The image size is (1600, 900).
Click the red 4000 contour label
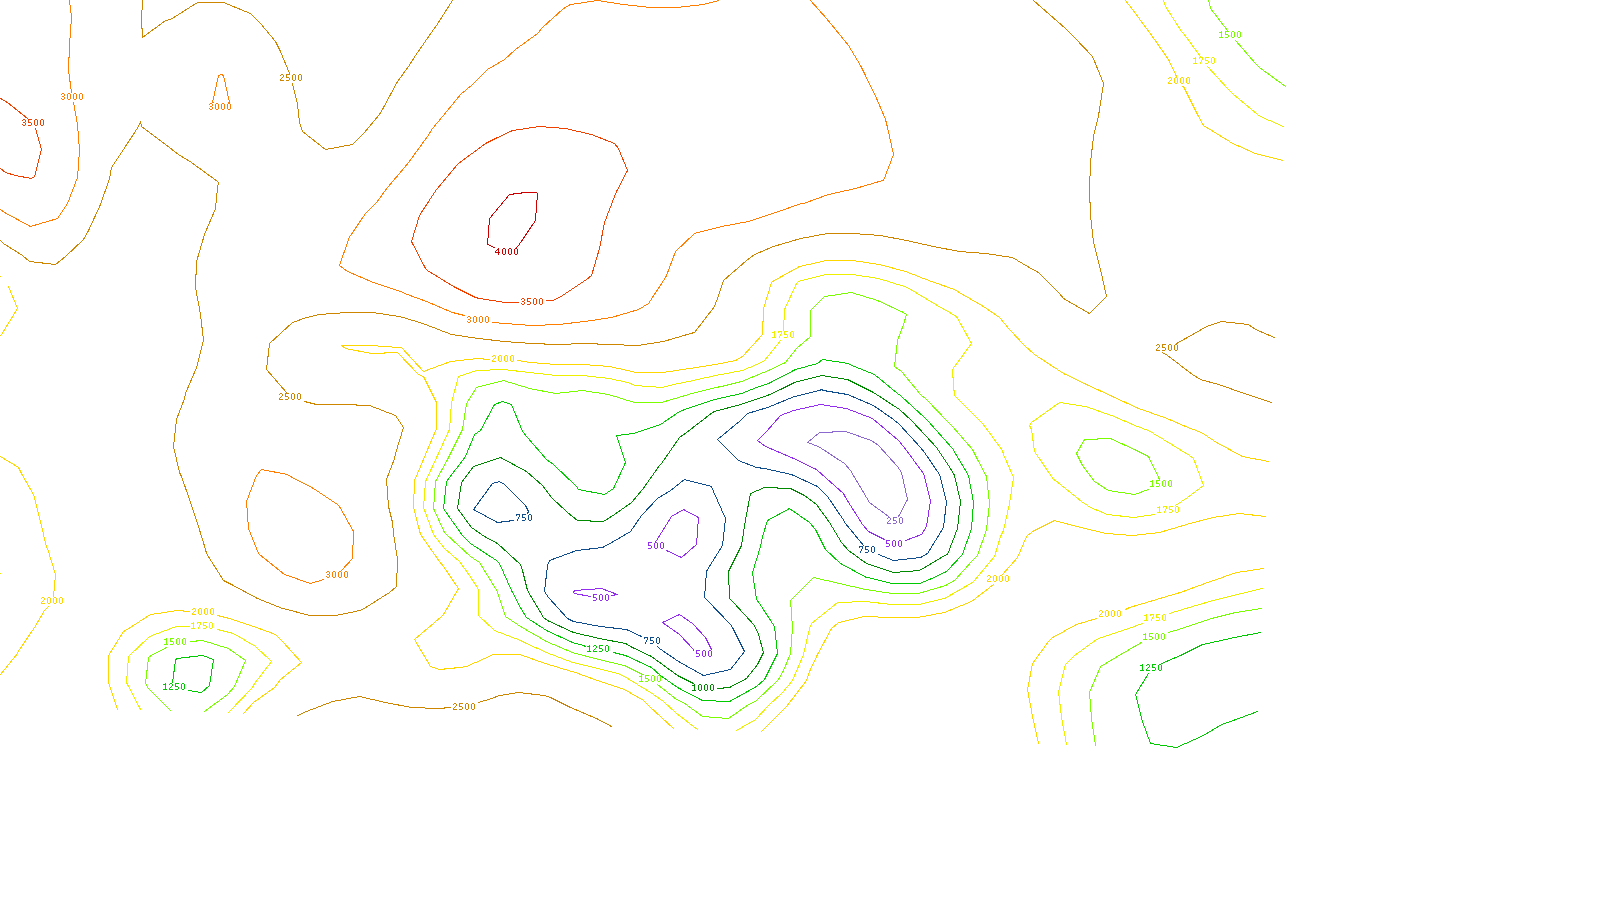coord(507,252)
